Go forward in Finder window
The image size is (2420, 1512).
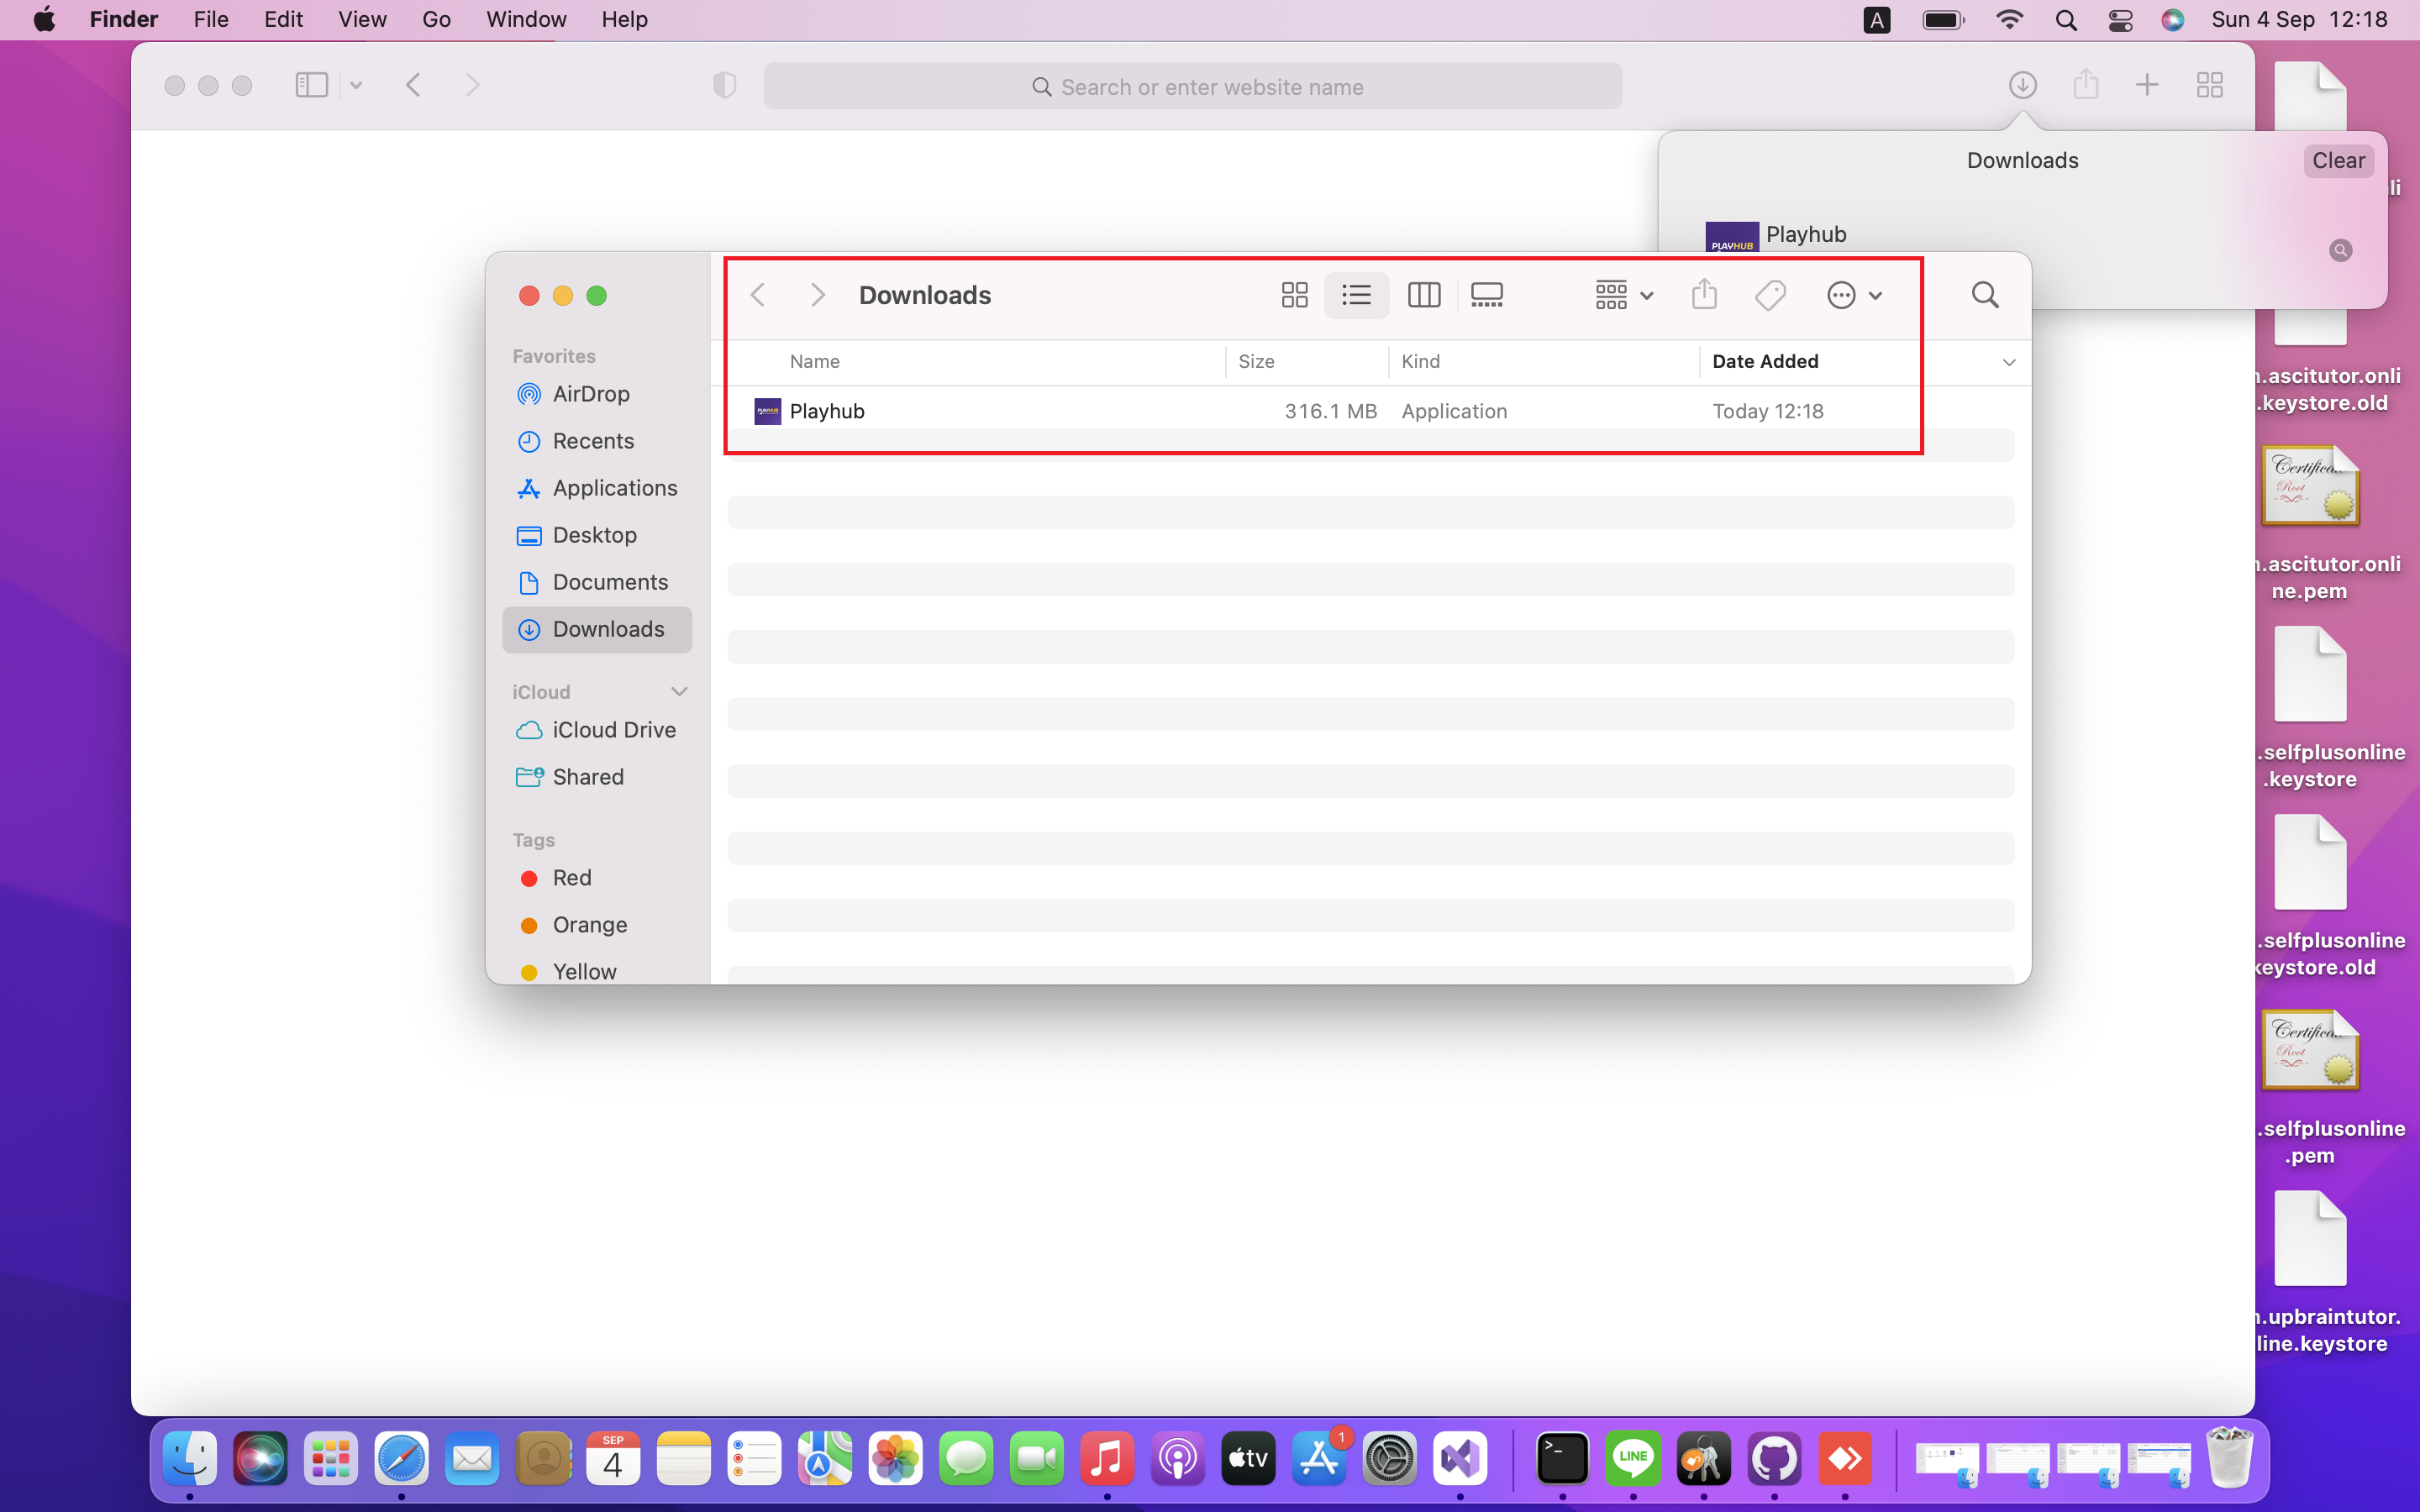coord(818,295)
